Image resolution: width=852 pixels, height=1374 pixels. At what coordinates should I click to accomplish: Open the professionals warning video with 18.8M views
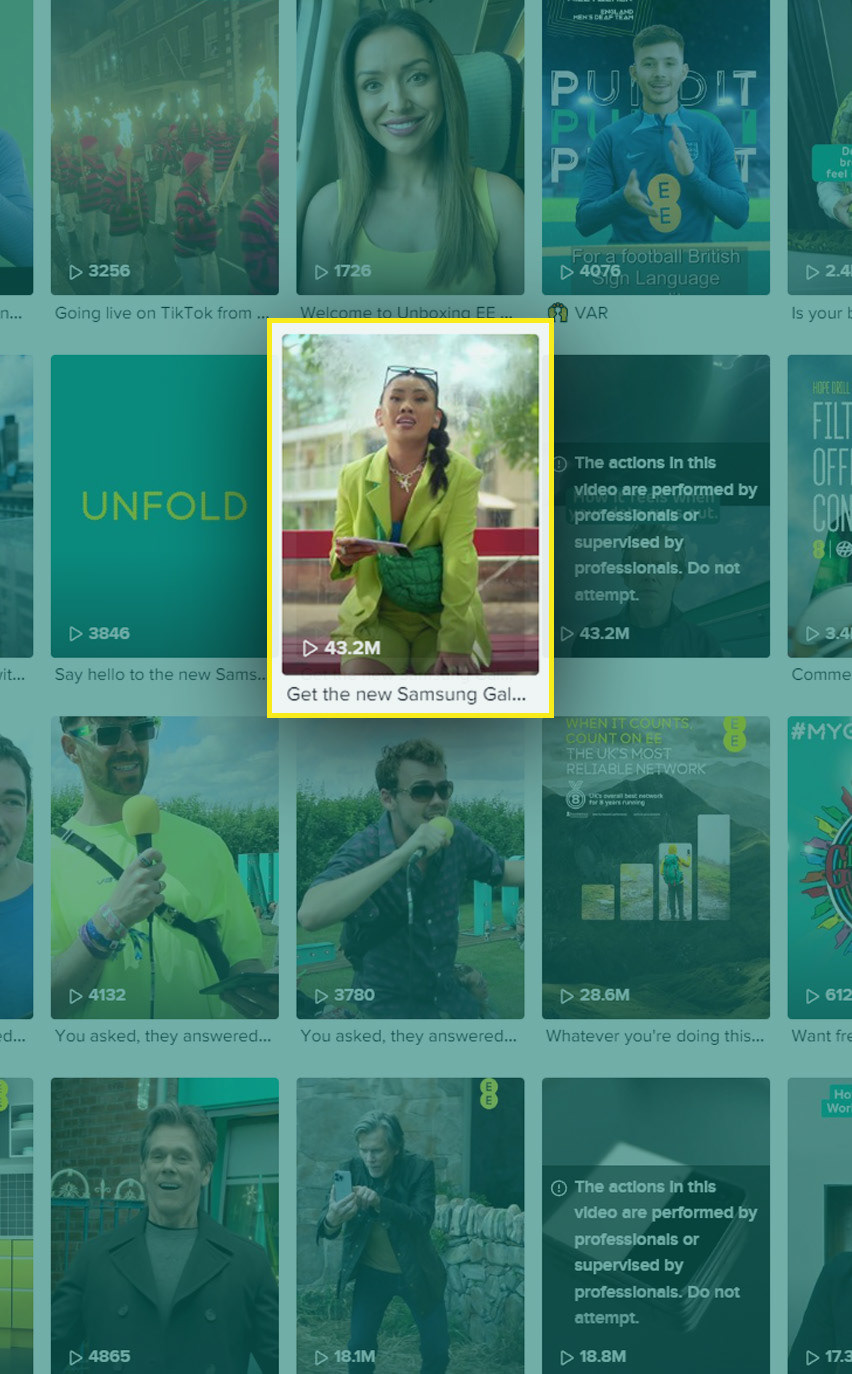(656, 1225)
